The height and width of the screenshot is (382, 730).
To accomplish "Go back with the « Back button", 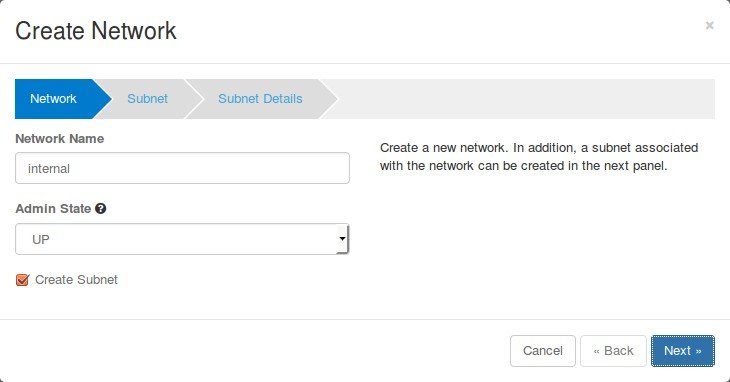I will click(x=613, y=351).
